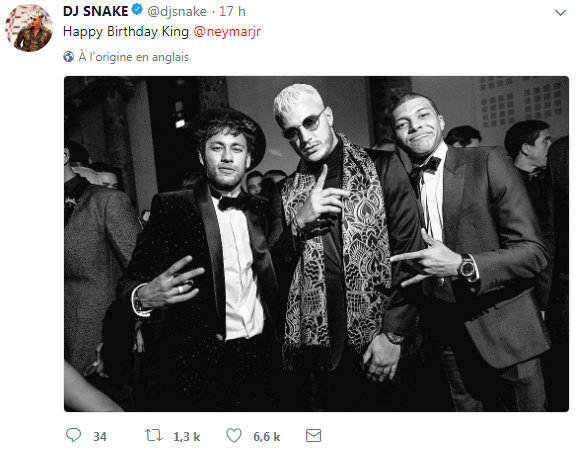Click the 34 replies count
Screen dimensions: 587x453
click(100, 437)
